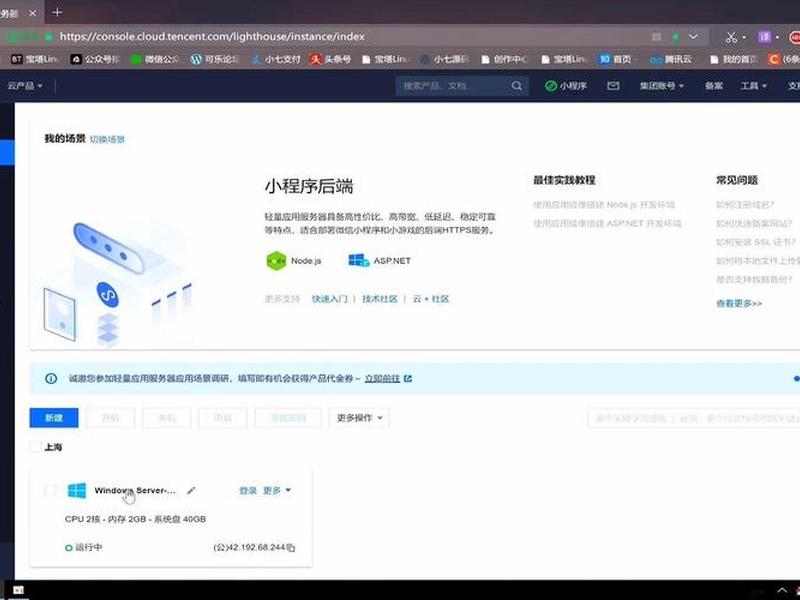Image resolution: width=800 pixels, height=600 pixels.
Task: Open the 备案 menu item
Action: tap(714, 86)
